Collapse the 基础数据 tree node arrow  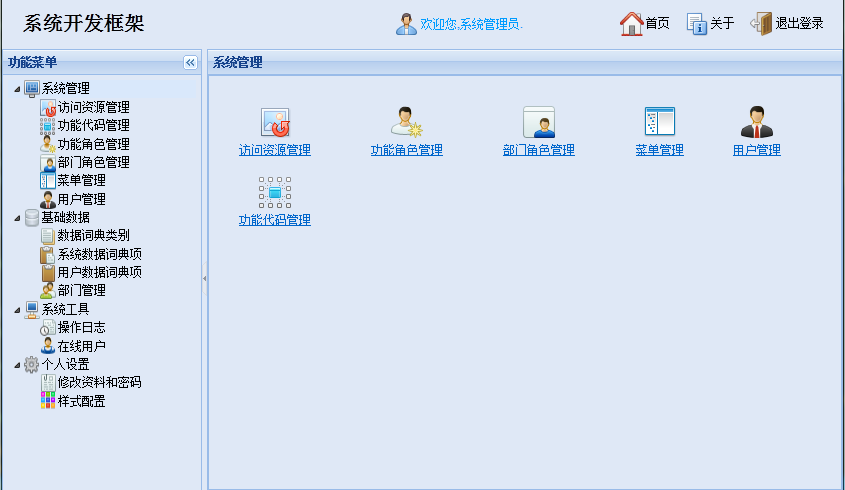[17, 218]
